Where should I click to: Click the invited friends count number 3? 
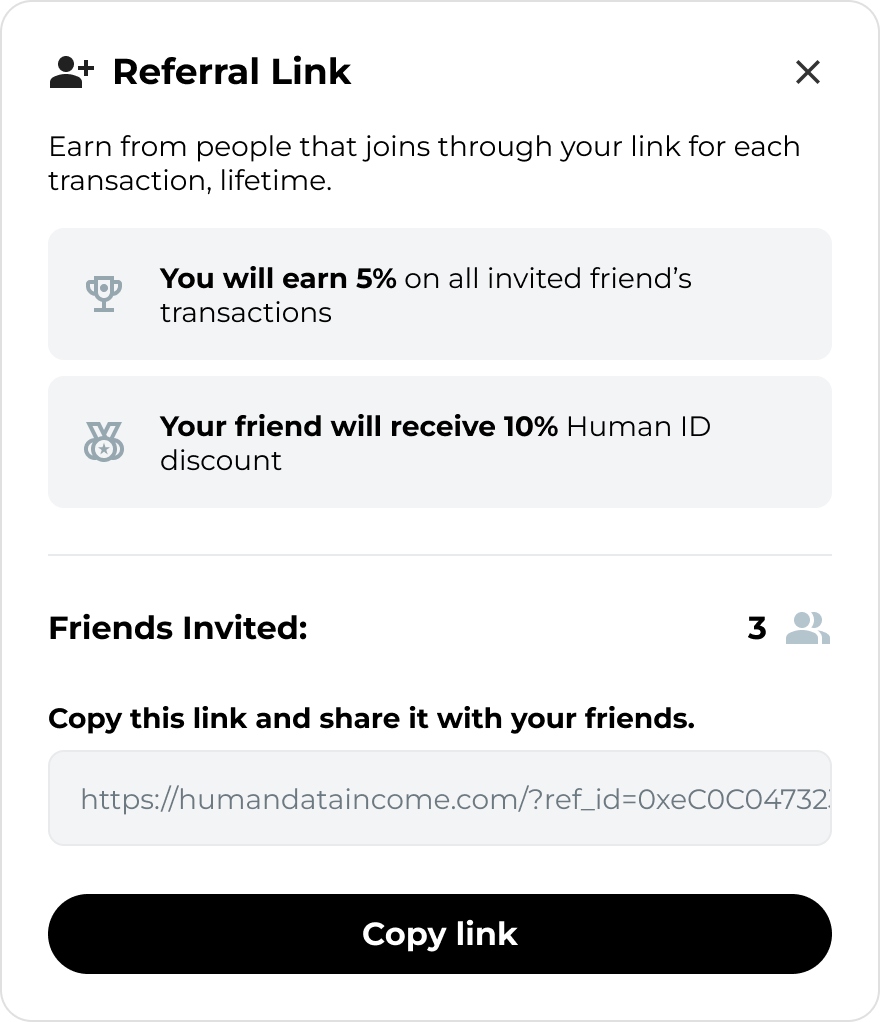point(757,628)
